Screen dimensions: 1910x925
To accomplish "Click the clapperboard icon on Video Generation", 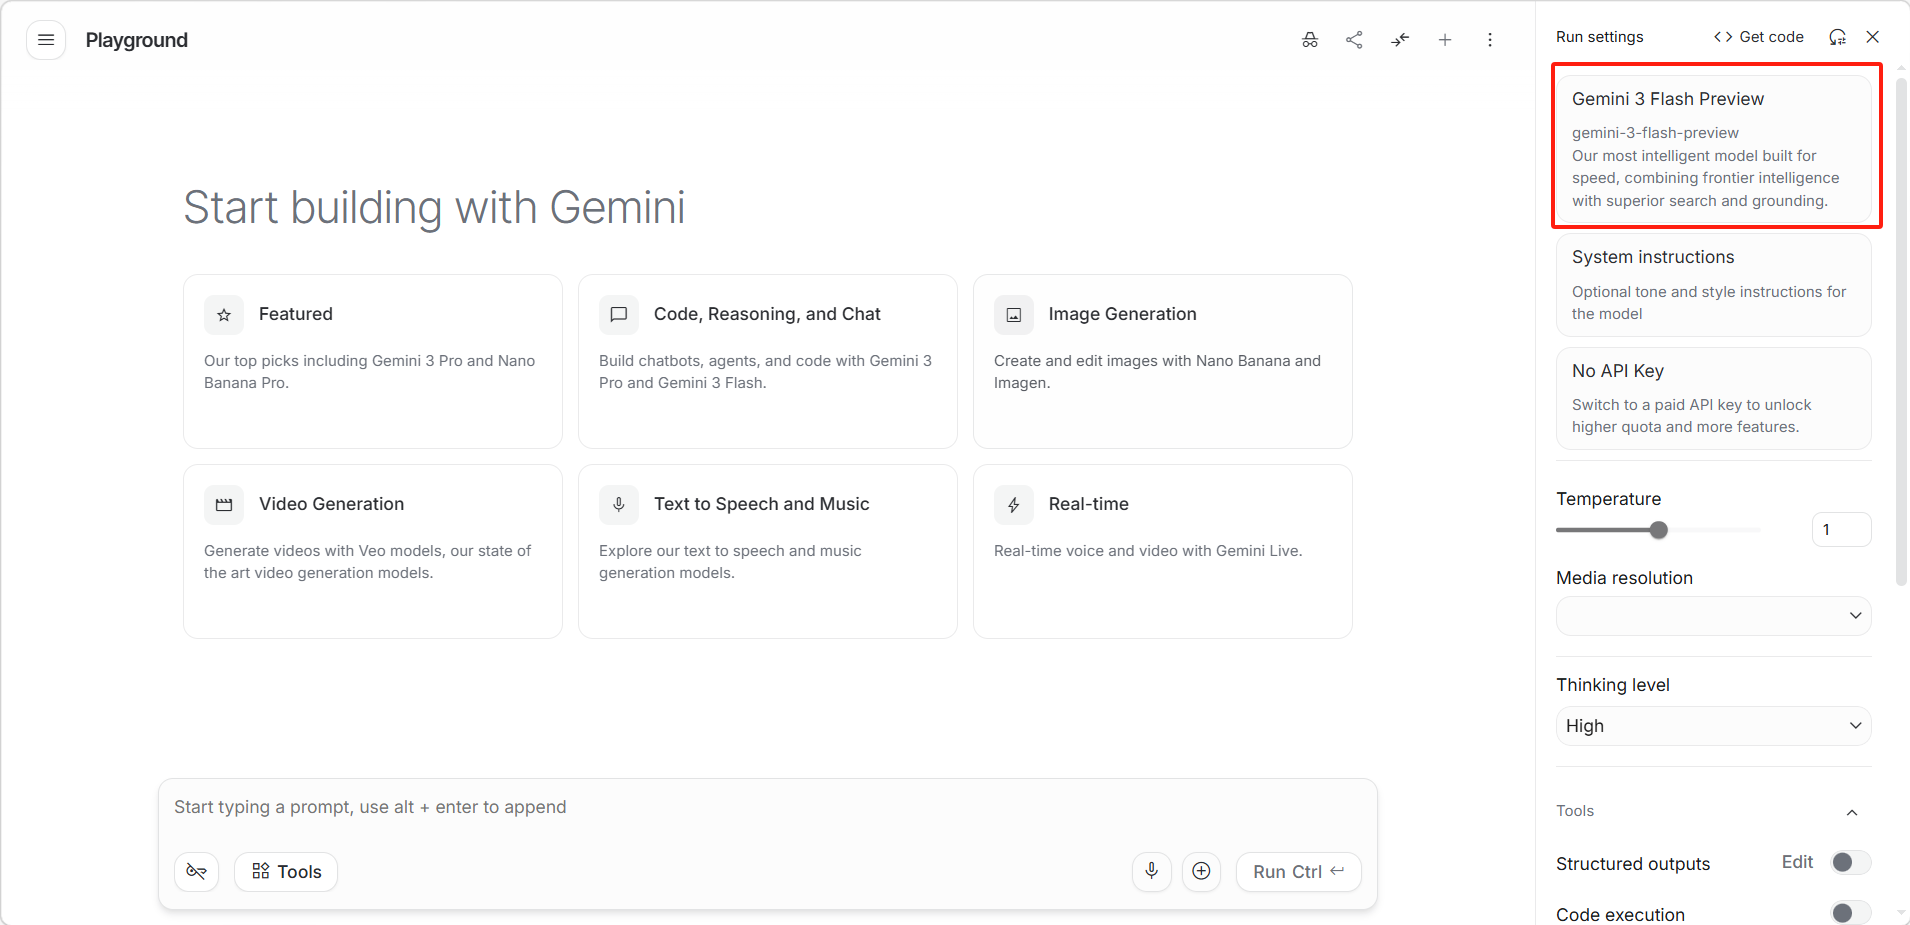I will (224, 505).
